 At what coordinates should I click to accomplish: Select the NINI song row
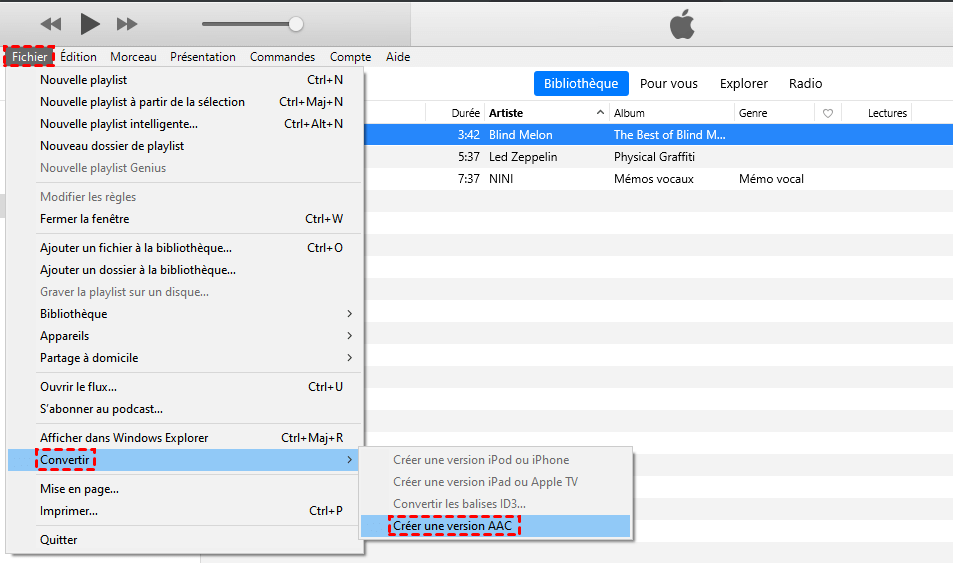pos(658,179)
